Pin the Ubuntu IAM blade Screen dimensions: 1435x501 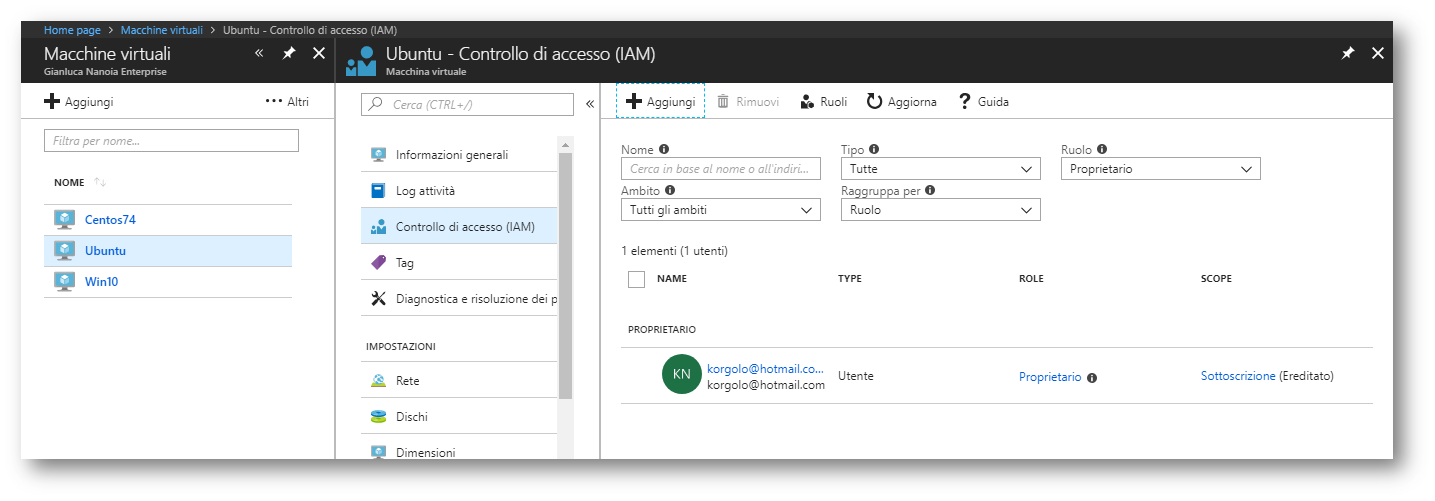[x=1348, y=53]
